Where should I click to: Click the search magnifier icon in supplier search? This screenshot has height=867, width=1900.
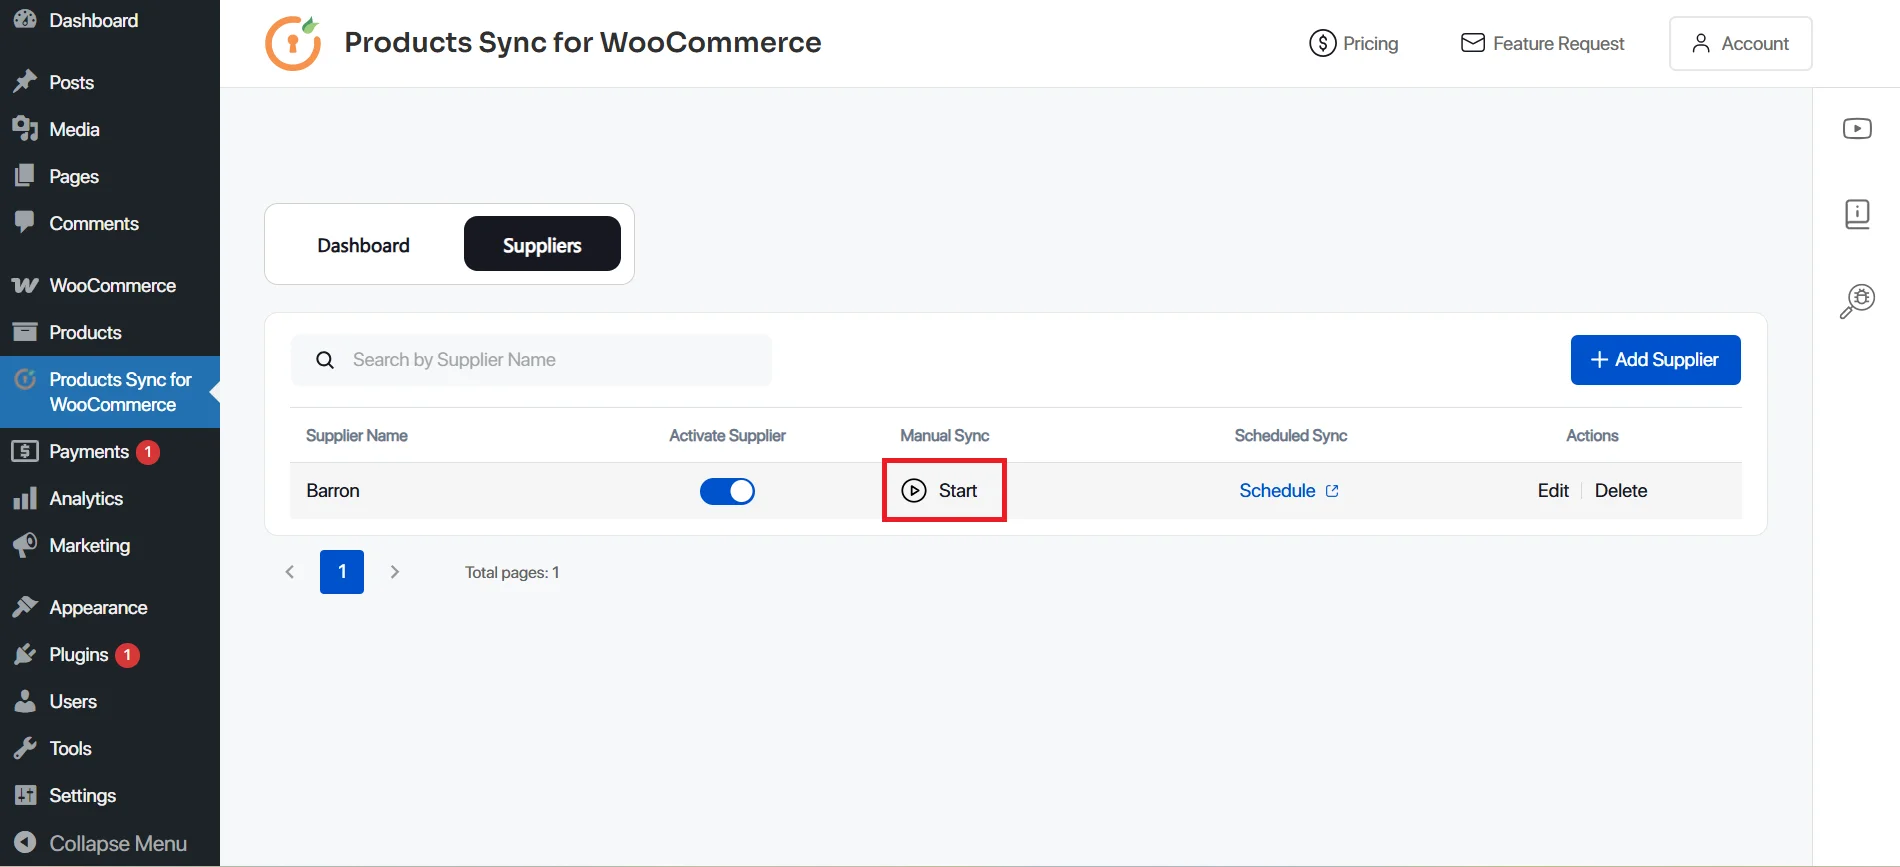click(x=325, y=360)
